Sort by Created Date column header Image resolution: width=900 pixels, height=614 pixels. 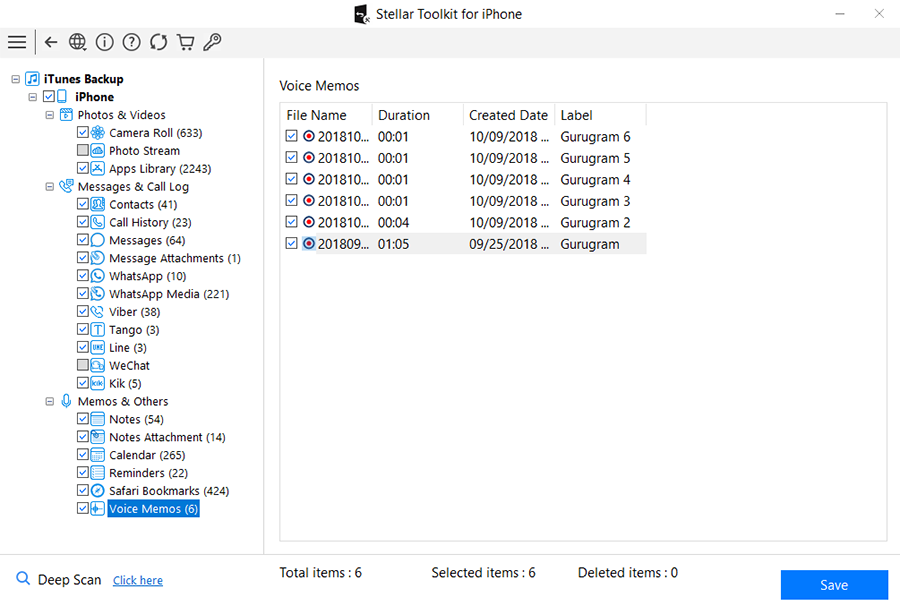click(x=509, y=115)
